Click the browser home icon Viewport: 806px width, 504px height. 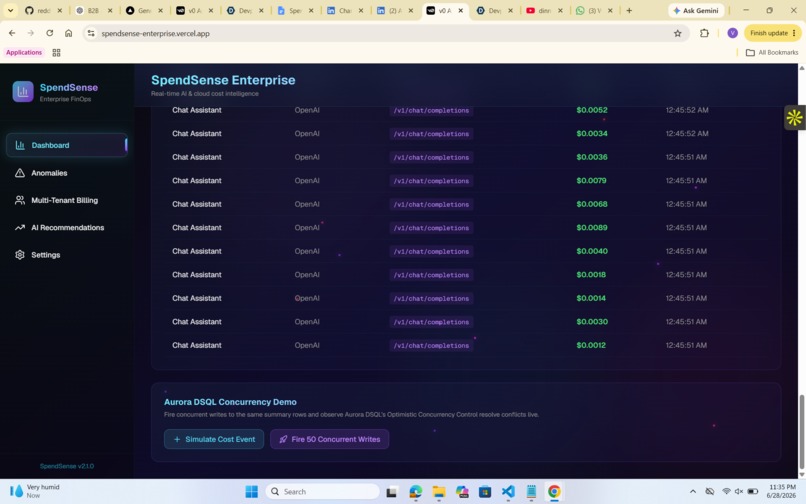68,33
